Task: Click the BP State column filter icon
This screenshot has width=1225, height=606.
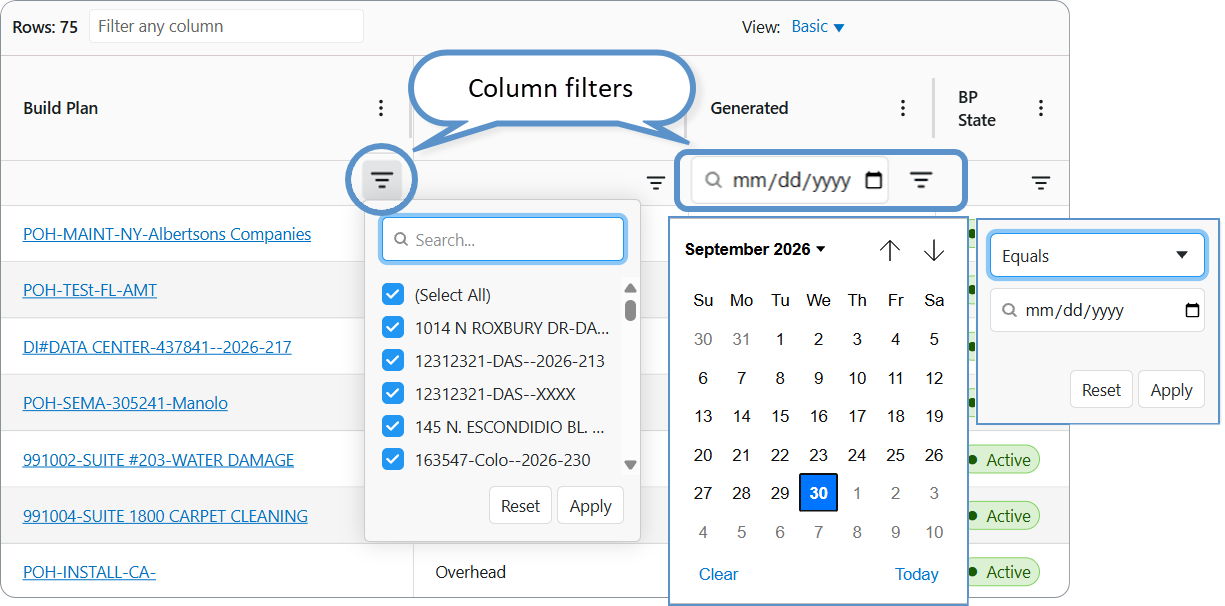Action: tap(1041, 183)
